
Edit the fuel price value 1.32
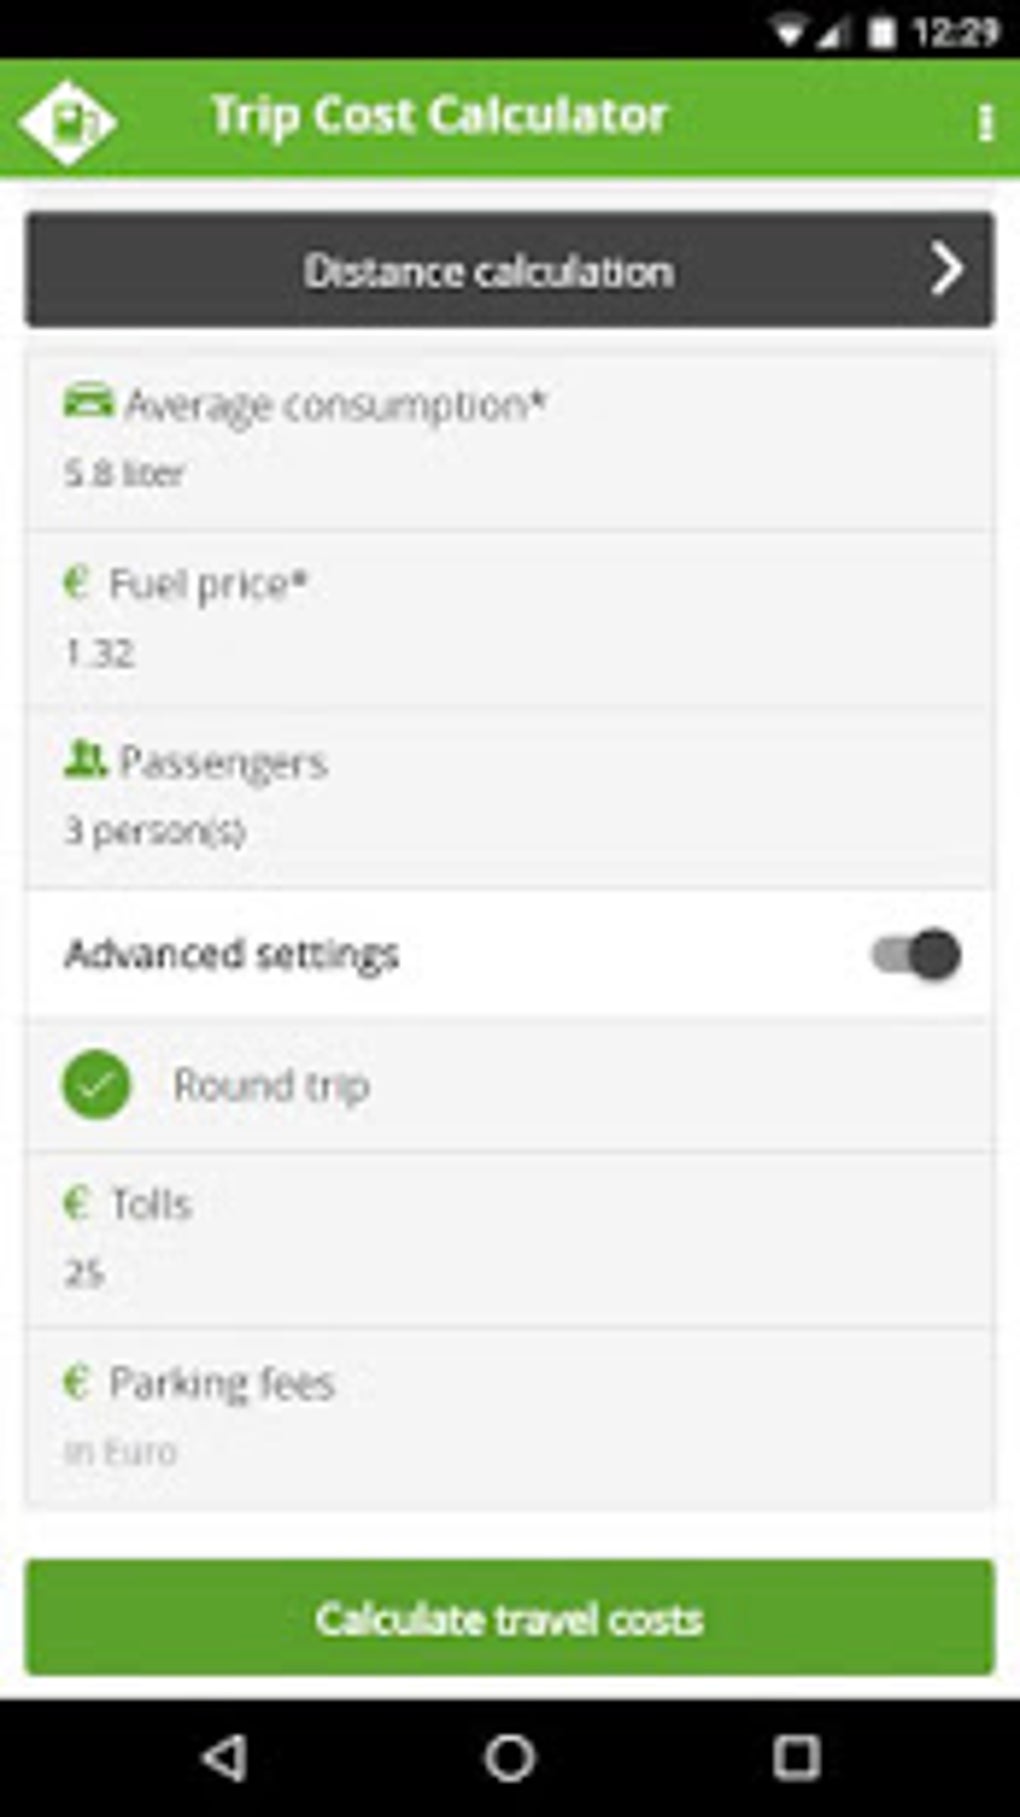(100, 653)
